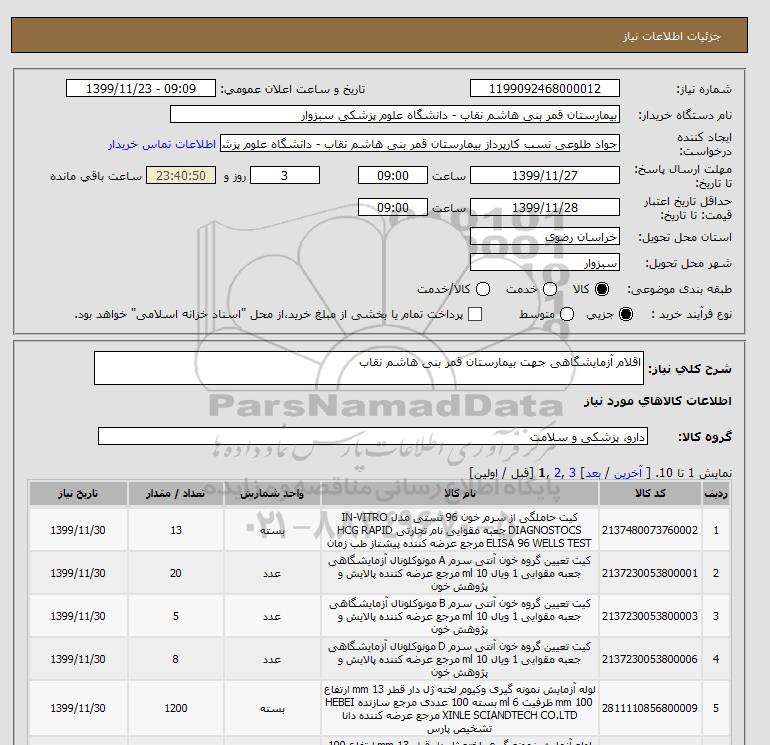Click the response deadline 09:00 time field
Image resolution: width=770 pixels, height=745 pixels.
(x=393, y=175)
